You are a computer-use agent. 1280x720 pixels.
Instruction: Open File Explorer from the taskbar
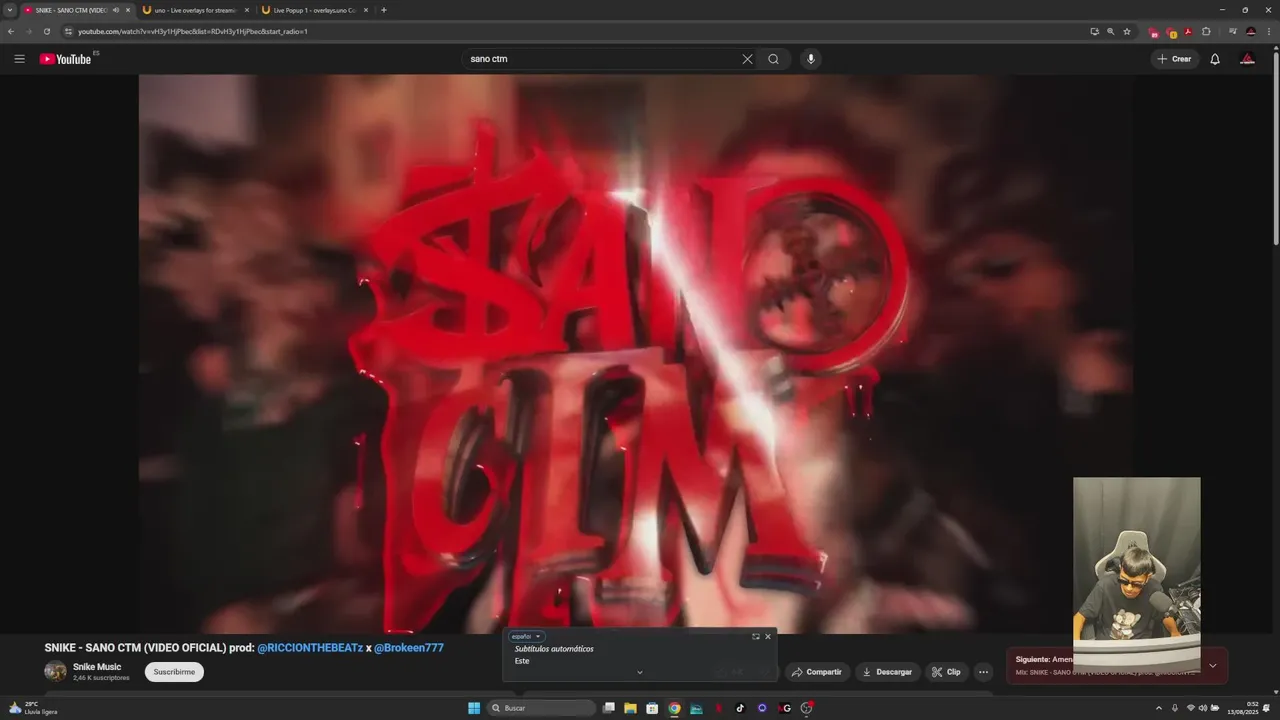point(630,708)
